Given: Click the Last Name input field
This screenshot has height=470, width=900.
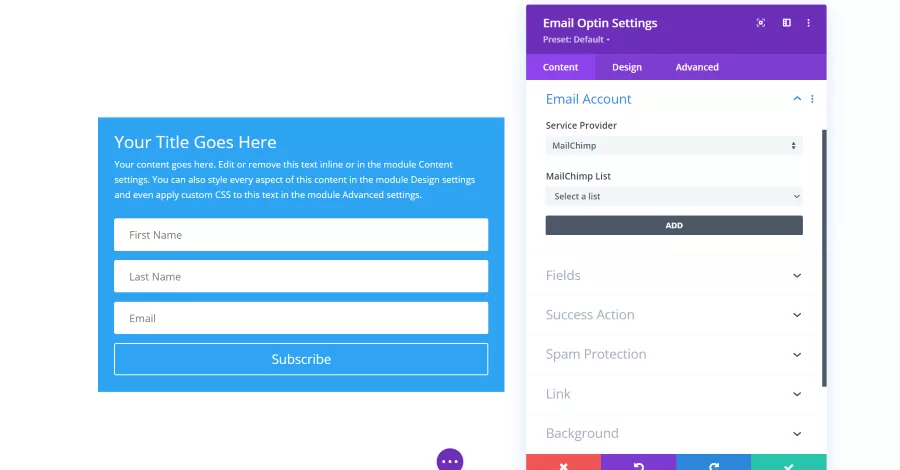Looking at the screenshot, I should pyautogui.click(x=301, y=277).
